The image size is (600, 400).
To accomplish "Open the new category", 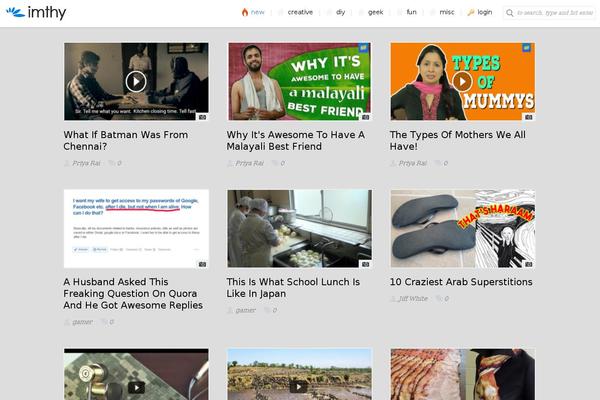I will point(258,12).
